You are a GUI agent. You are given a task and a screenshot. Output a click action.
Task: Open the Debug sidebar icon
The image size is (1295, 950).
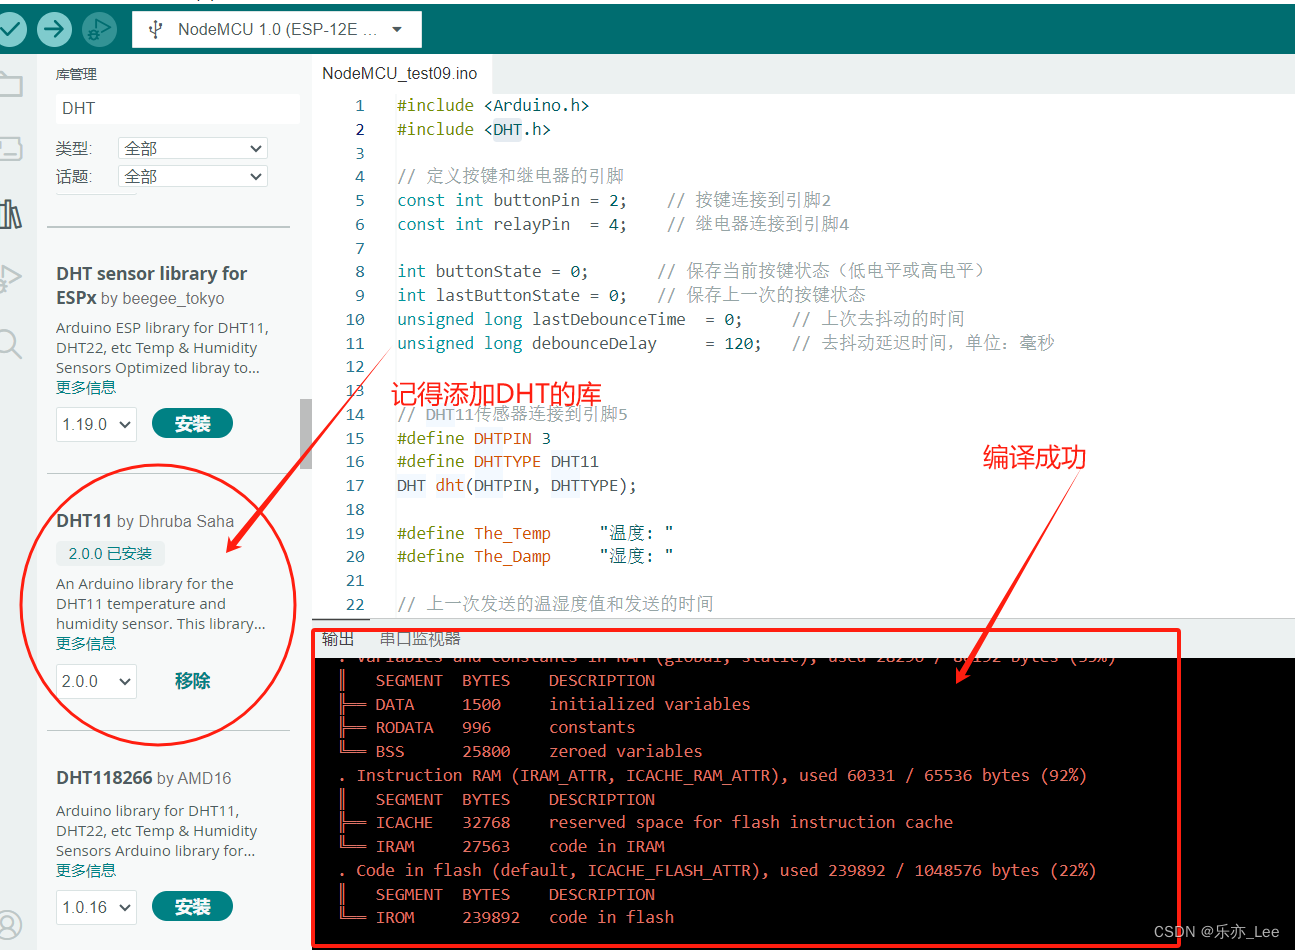click(x=10, y=278)
